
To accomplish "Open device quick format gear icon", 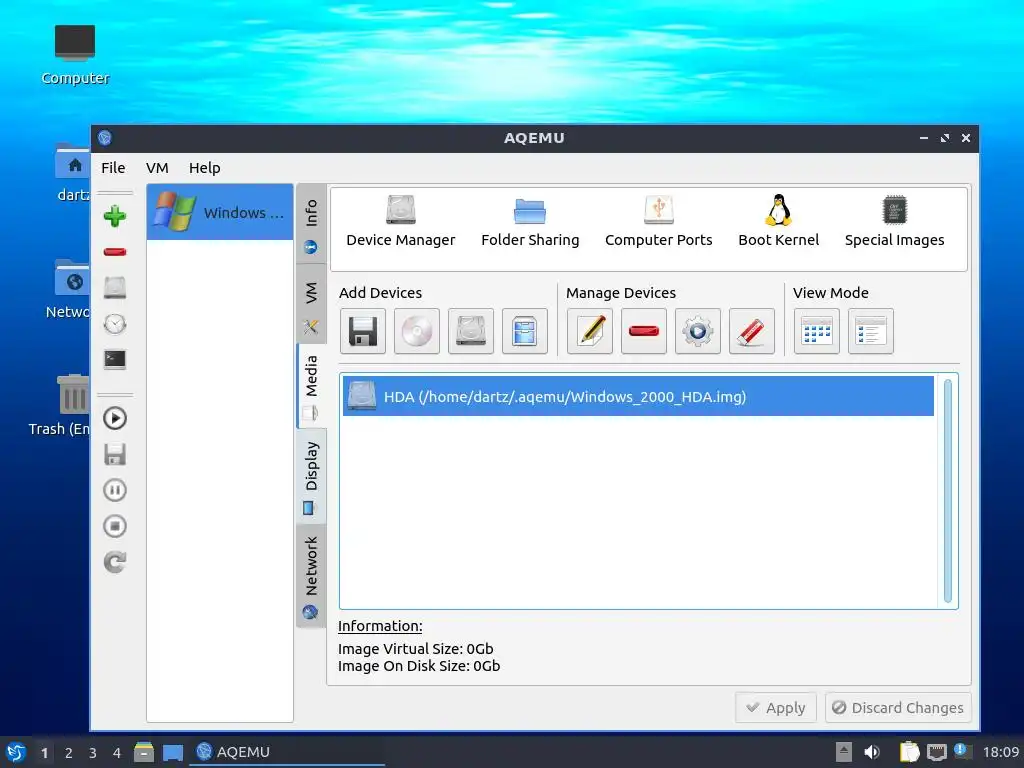I will coord(697,331).
